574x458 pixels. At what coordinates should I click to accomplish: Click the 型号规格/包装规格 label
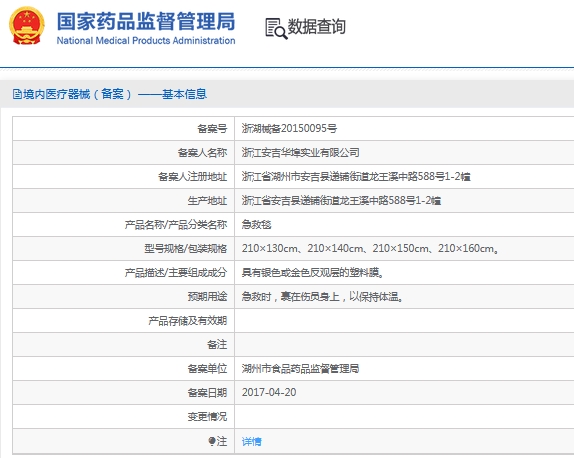pyautogui.click(x=186, y=249)
